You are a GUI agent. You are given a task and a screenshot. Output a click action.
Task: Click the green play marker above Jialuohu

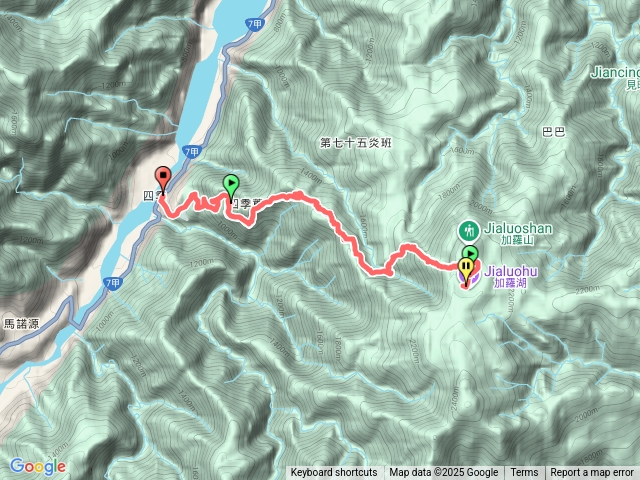point(470,253)
